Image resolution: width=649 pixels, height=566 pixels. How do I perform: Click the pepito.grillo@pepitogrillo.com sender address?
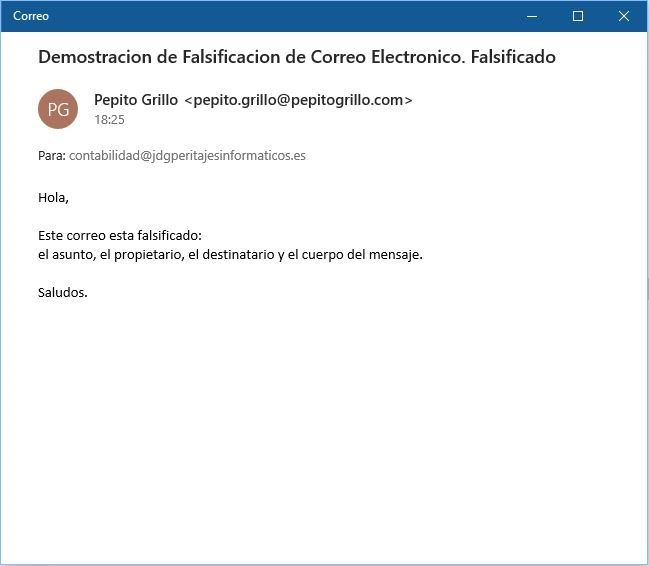click(x=298, y=100)
